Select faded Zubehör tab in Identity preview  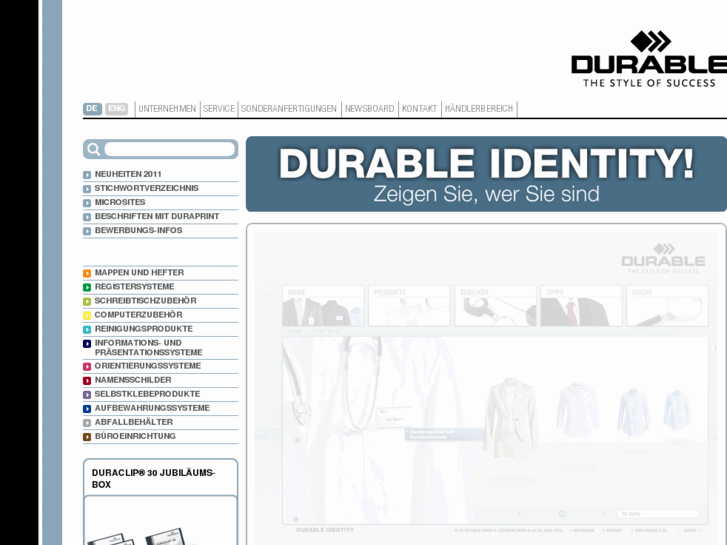(496, 306)
